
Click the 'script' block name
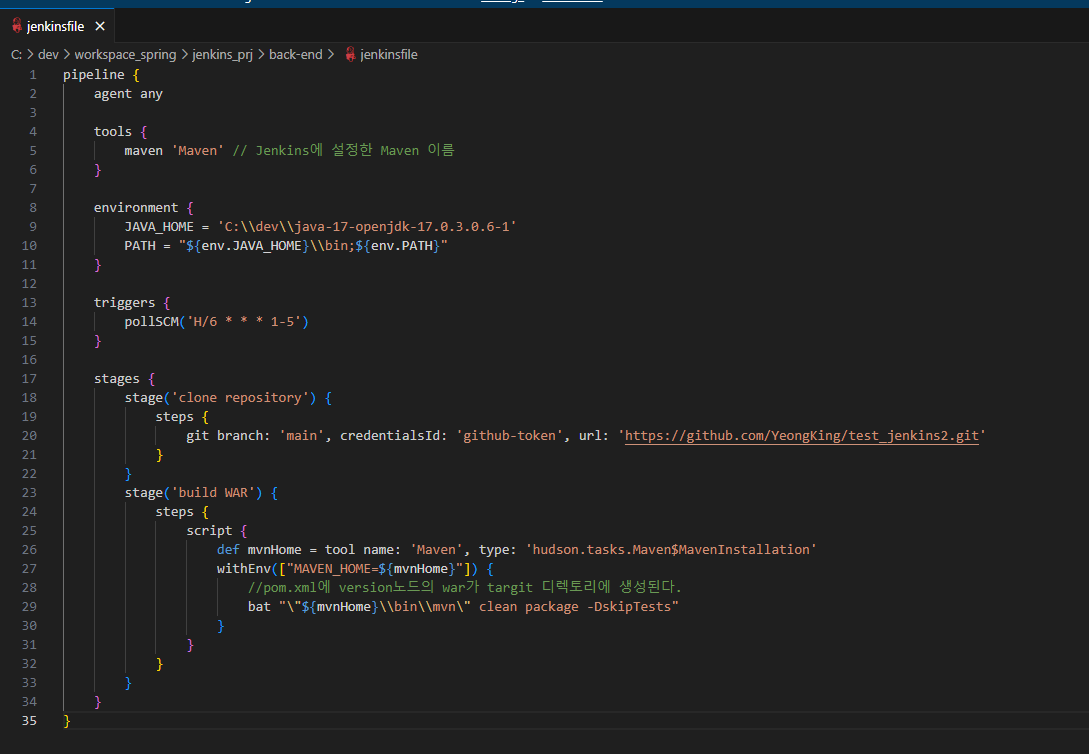[209, 530]
